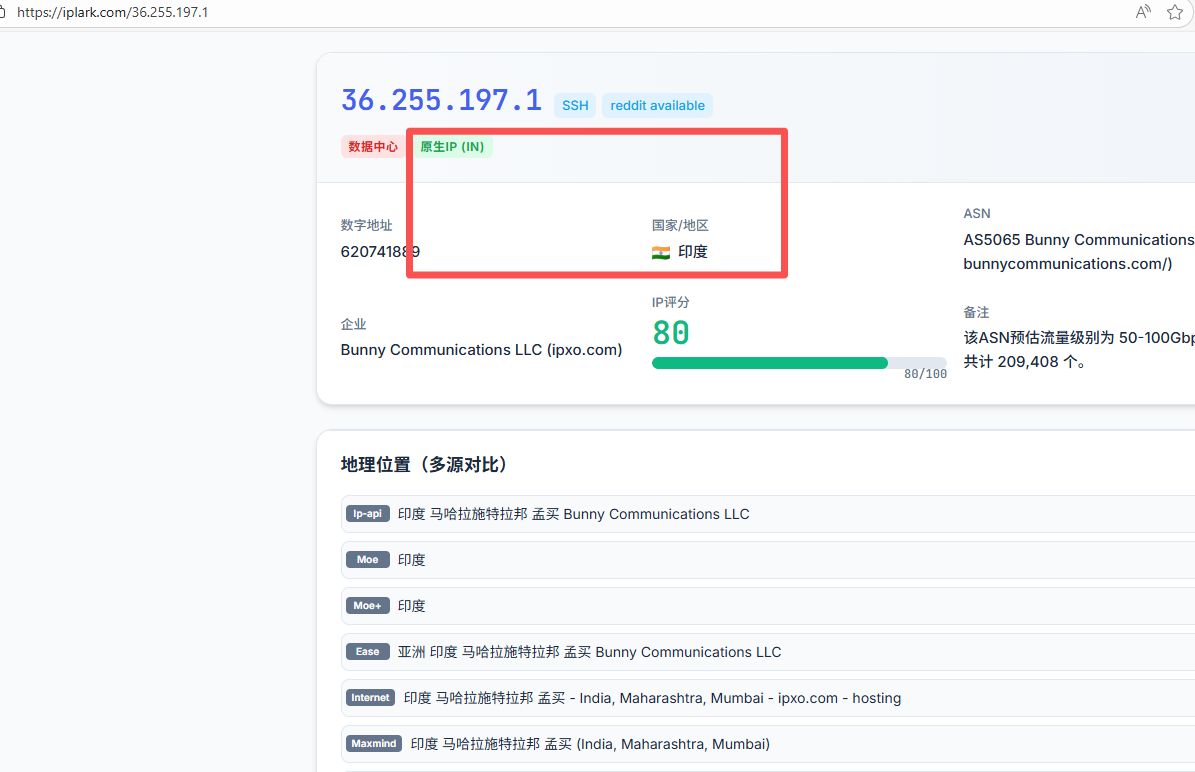The height and width of the screenshot is (772, 1195).
Task: Click the Read Aloud icon in address bar
Action: (1143, 12)
